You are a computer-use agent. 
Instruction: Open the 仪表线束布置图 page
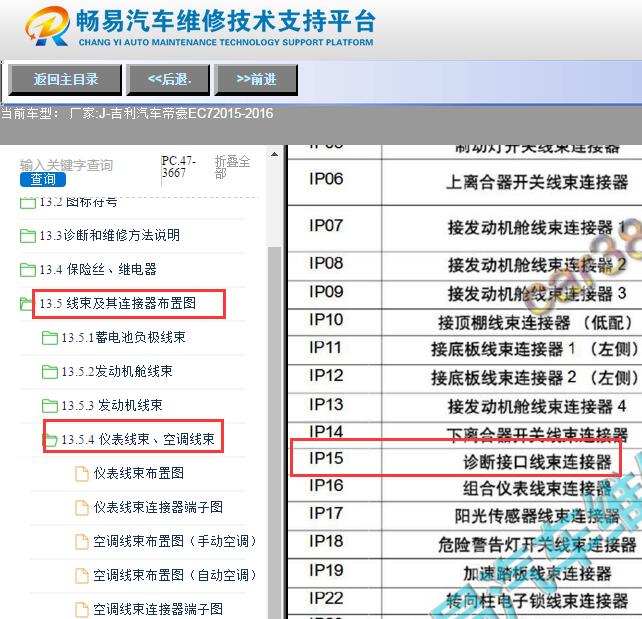pos(139,473)
